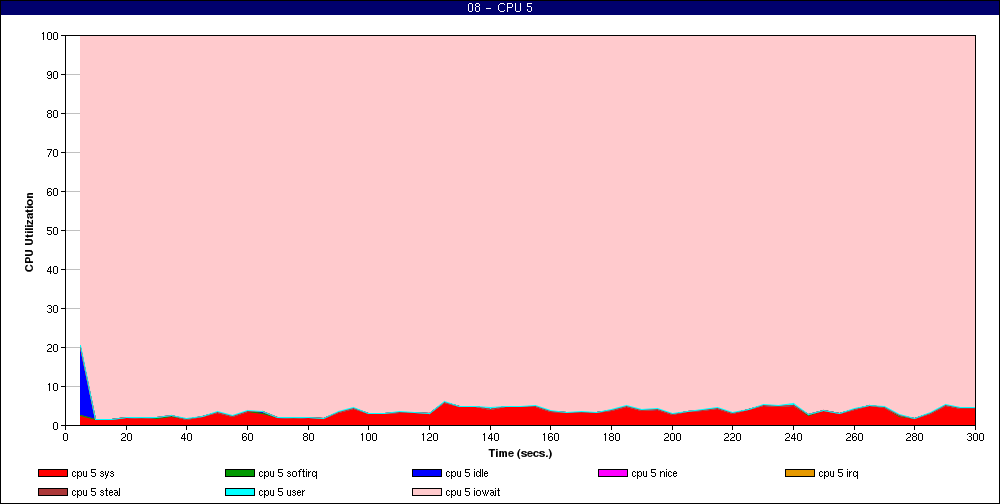Select the 'cpu 5 user' legend label

(282, 493)
